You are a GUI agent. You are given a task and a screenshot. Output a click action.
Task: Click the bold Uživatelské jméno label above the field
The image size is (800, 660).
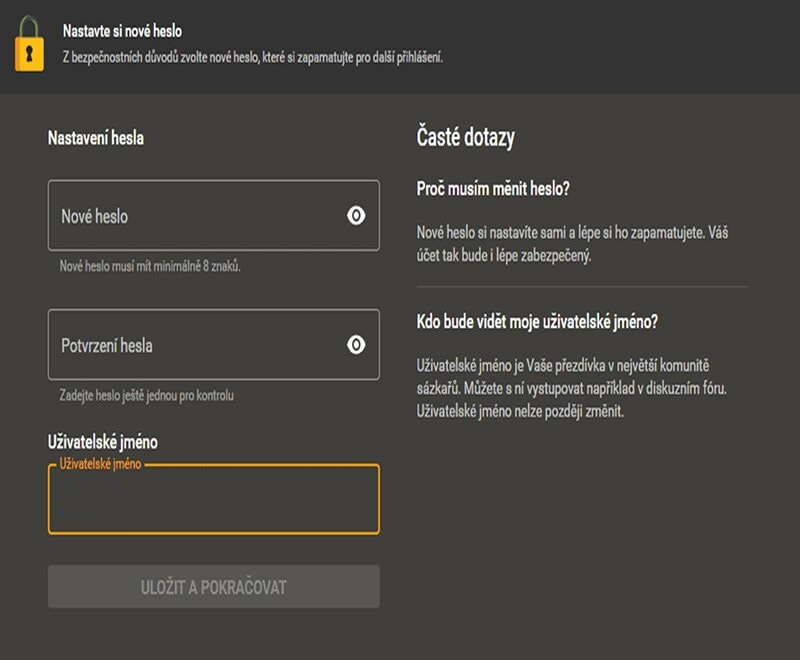coord(102,441)
